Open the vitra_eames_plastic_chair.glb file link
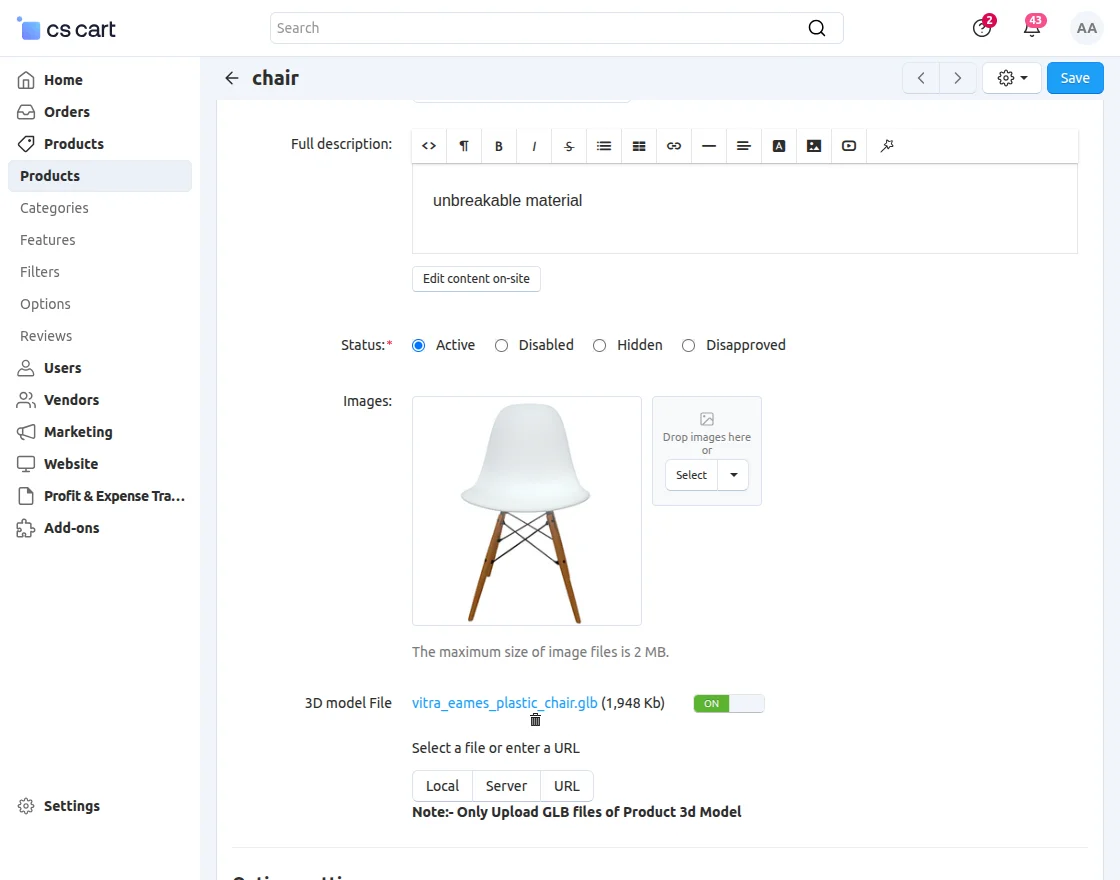Viewport: 1120px width, 880px height. point(504,703)
